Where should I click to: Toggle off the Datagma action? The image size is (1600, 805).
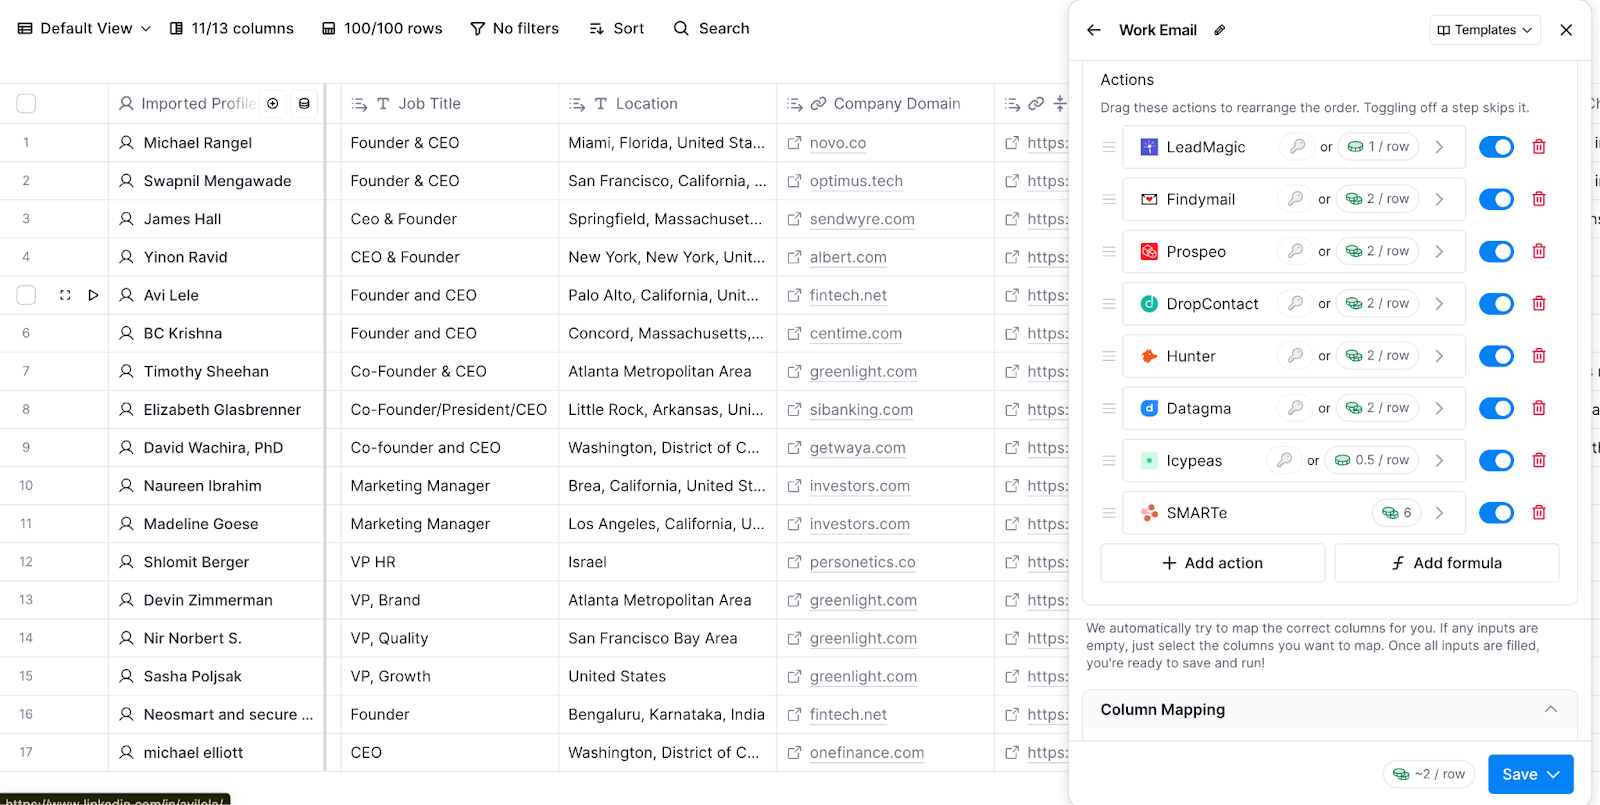tap(1496, 408)
